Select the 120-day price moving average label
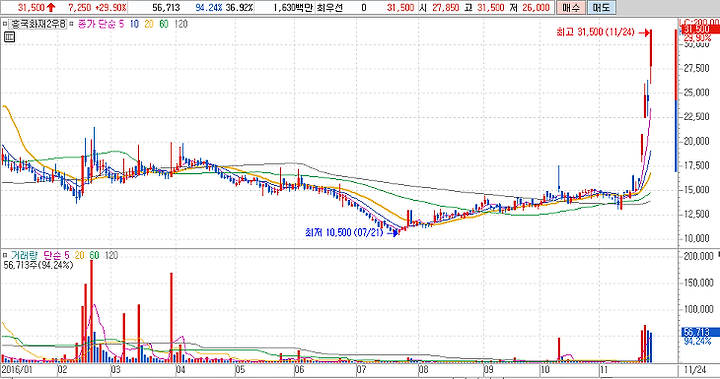The height and width of the screenshot is (379, 720). (x=181, y=24)
